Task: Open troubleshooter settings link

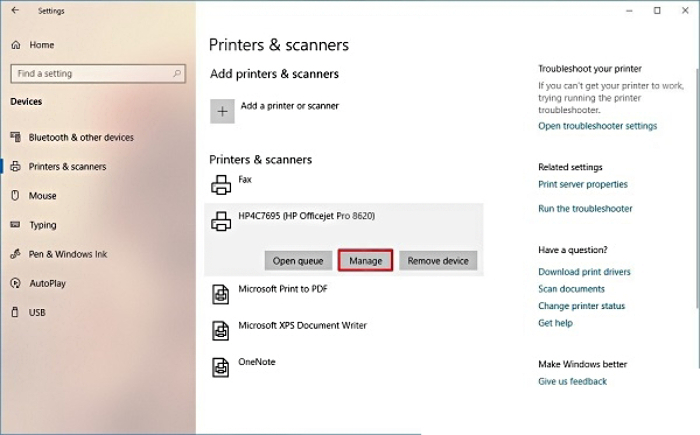Action: tap(597, 126)
